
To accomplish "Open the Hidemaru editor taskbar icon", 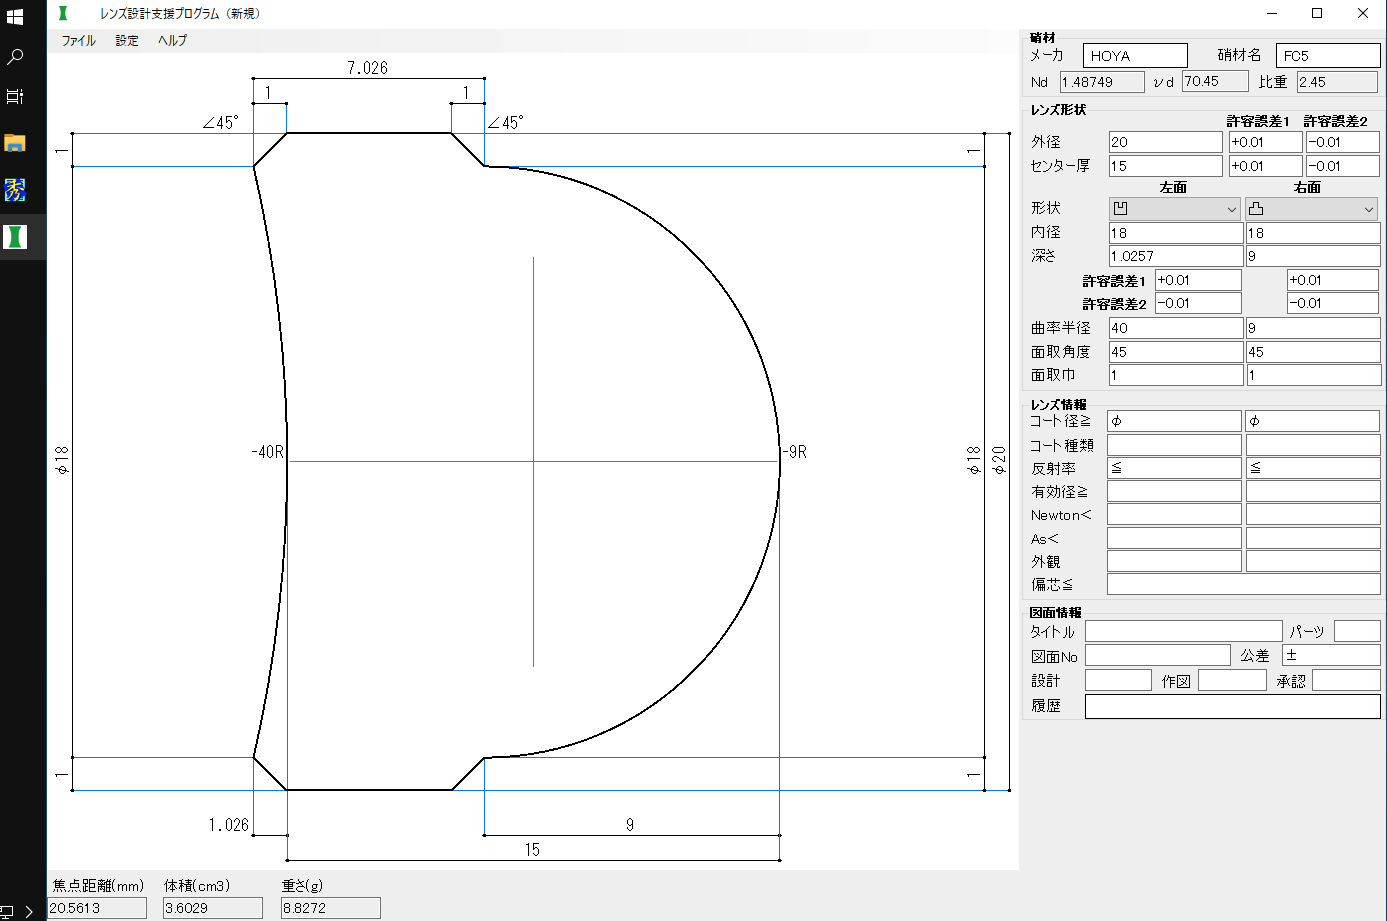I will 15,189.
